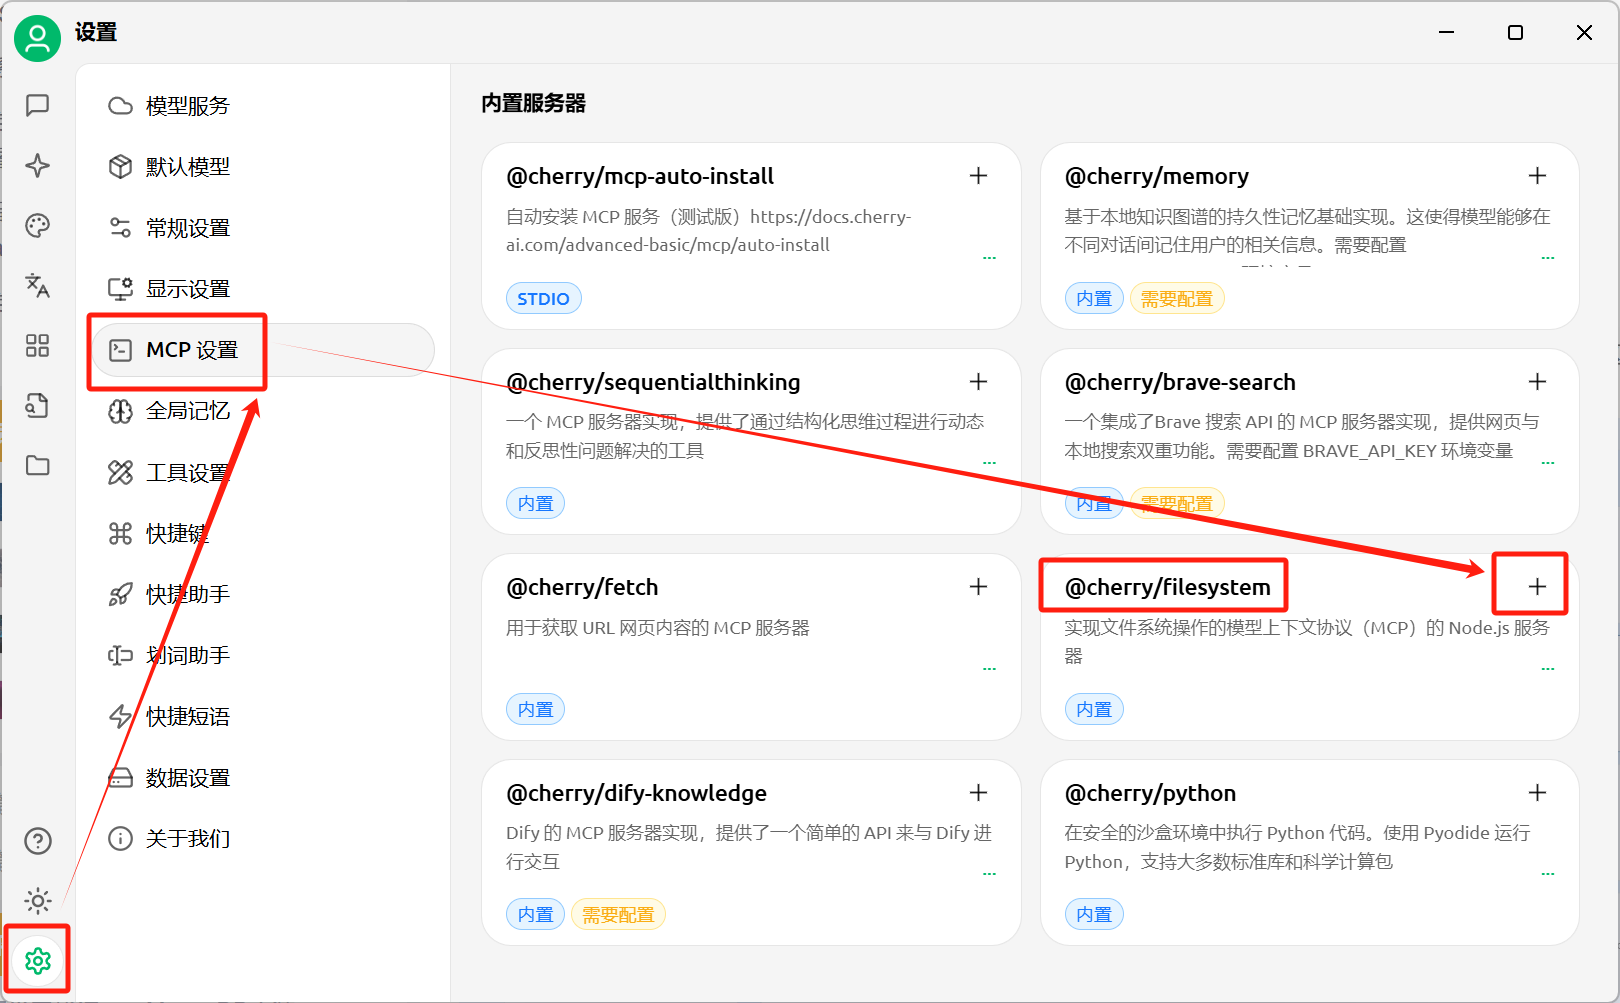Click the user avatar at top left
This screenshot has height=1003, width=1620.
pyautogui.click(x=38, y=38)
